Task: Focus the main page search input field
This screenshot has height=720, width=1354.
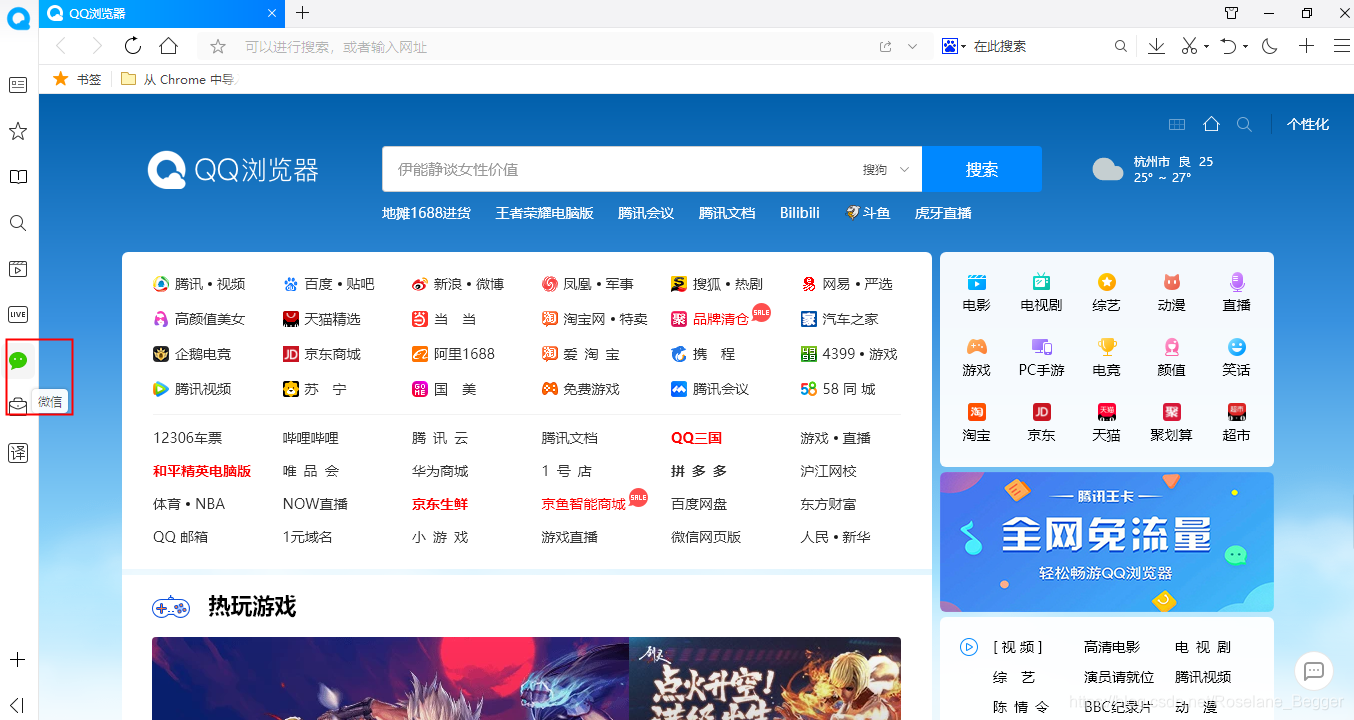Action: click(620, 169)
